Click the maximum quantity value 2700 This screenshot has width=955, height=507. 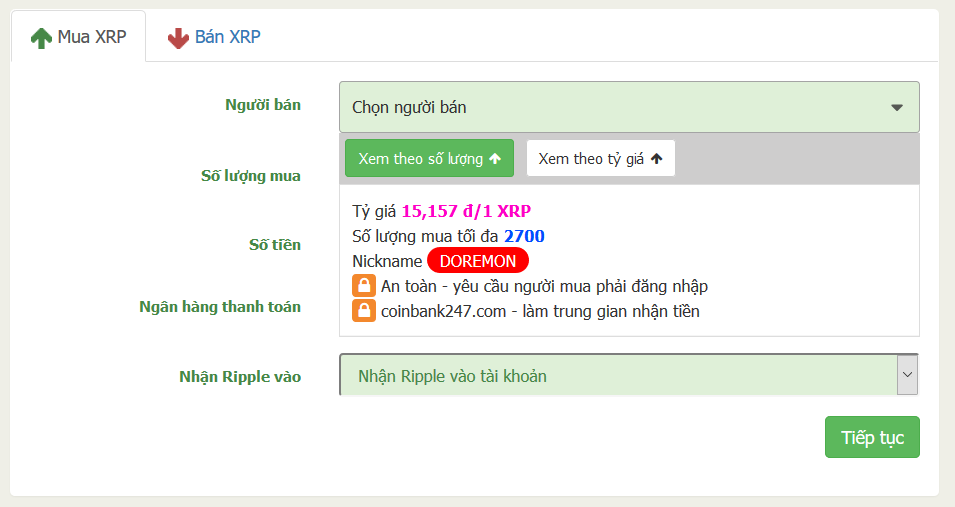pyautogui.click(x=524, y=236)
